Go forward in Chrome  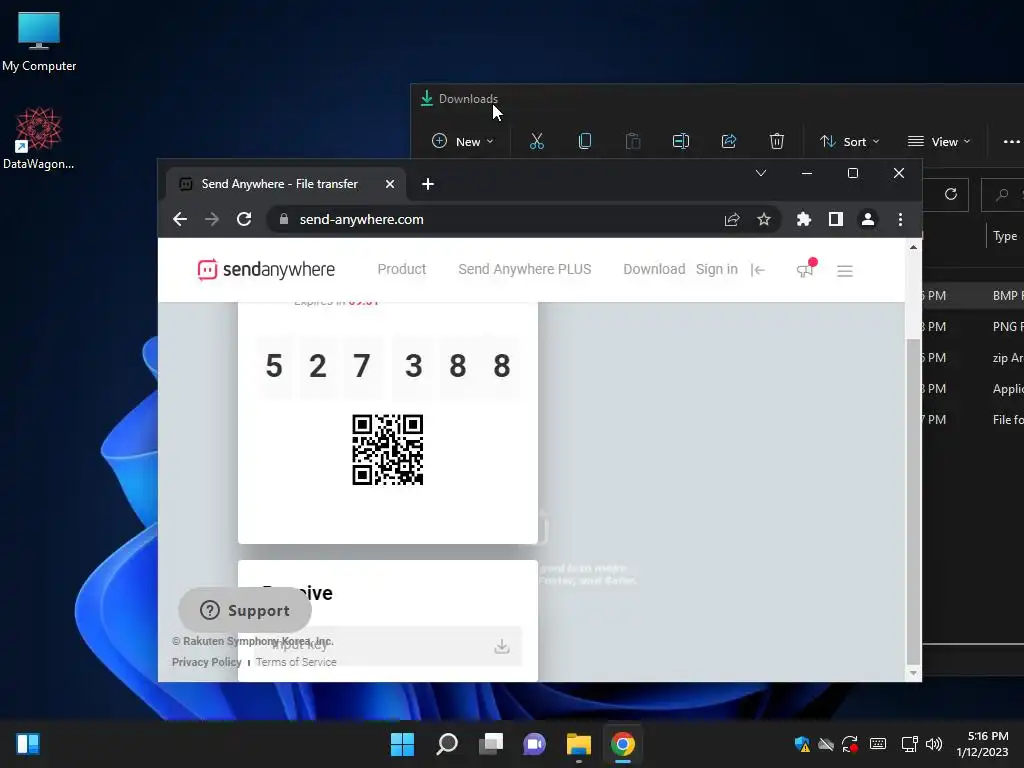tap(212, 219)
